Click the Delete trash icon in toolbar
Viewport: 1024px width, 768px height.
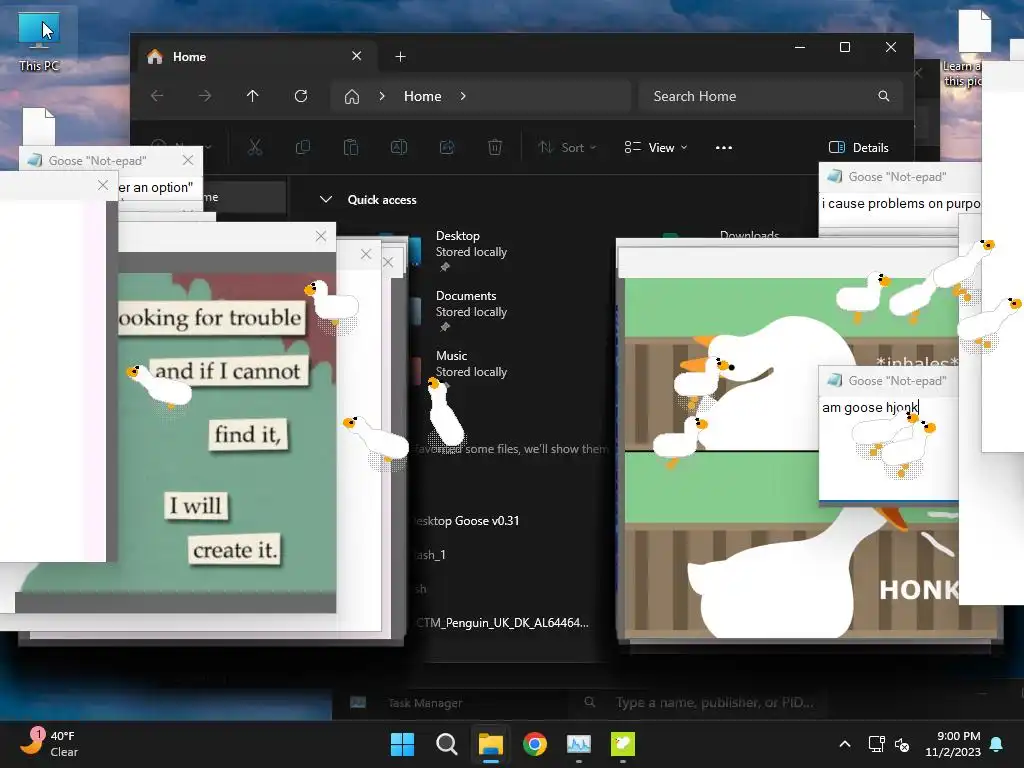coord(495,148)
